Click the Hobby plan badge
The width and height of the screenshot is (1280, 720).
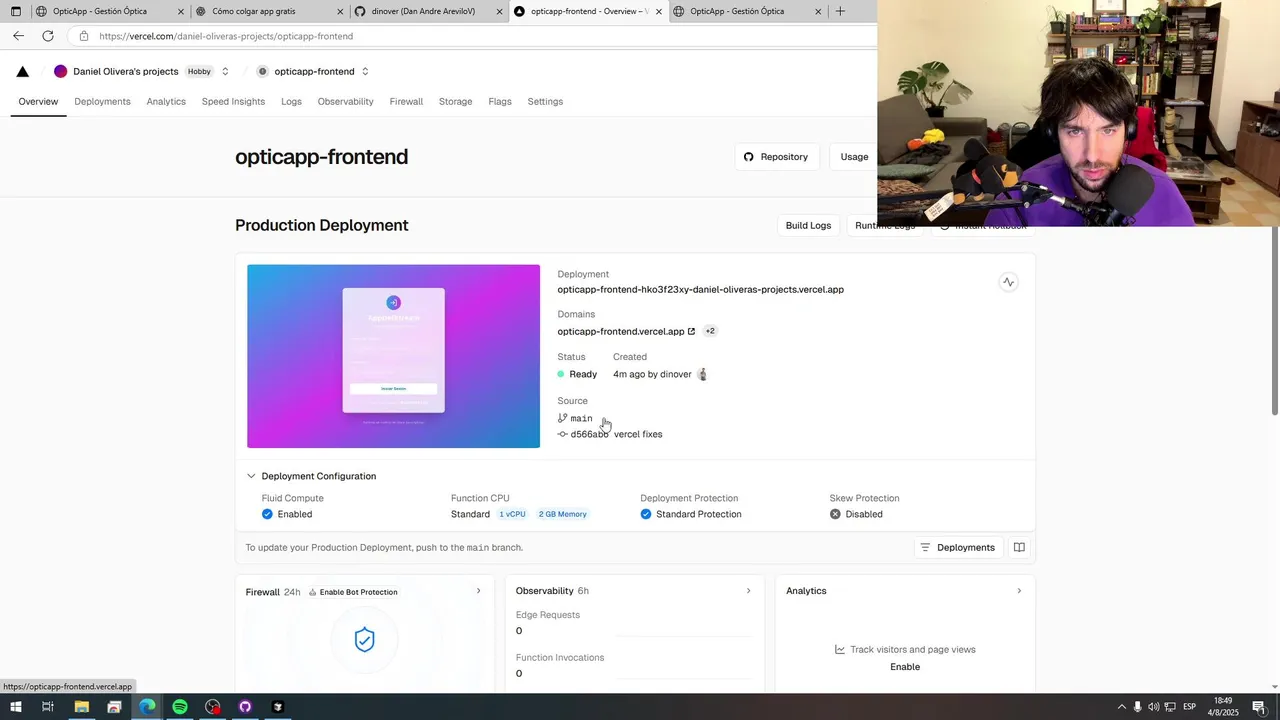(x=199, y=71)
